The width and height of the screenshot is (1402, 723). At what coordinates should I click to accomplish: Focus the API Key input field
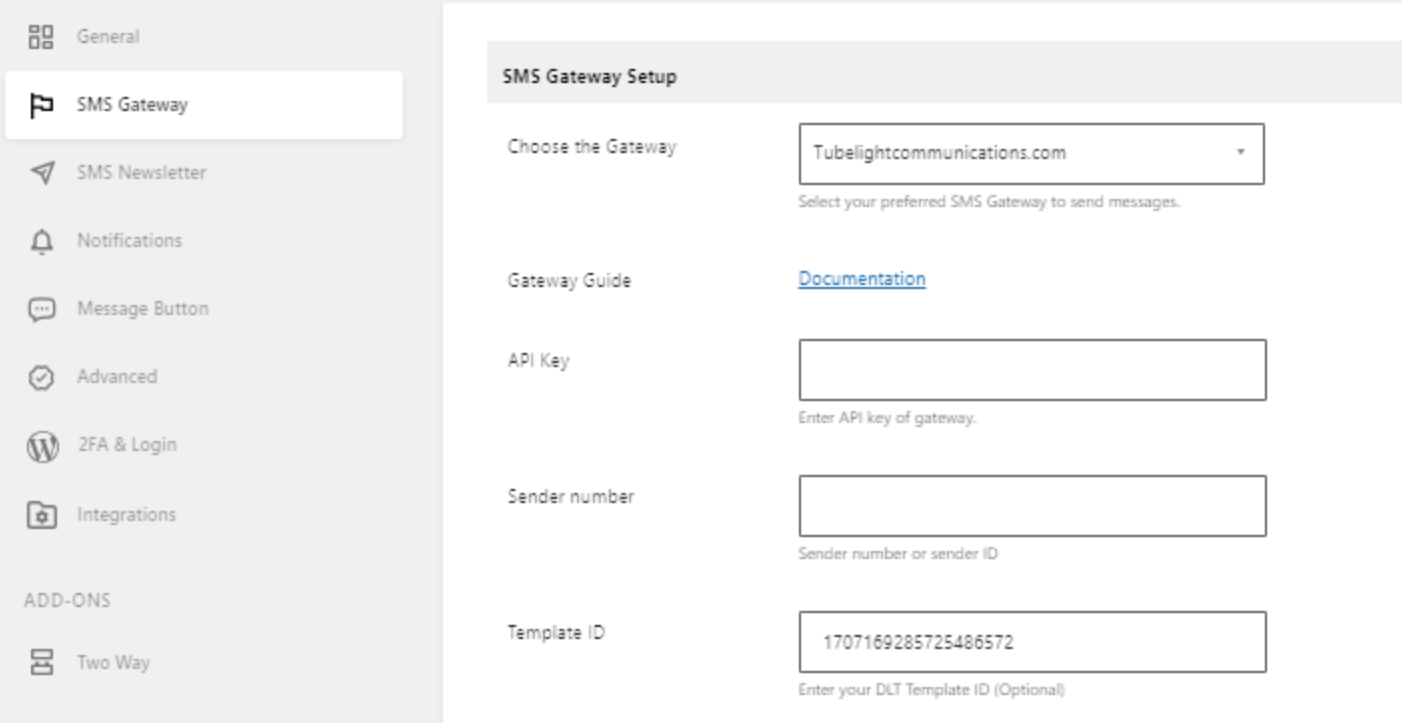(x=1032, y=370)
